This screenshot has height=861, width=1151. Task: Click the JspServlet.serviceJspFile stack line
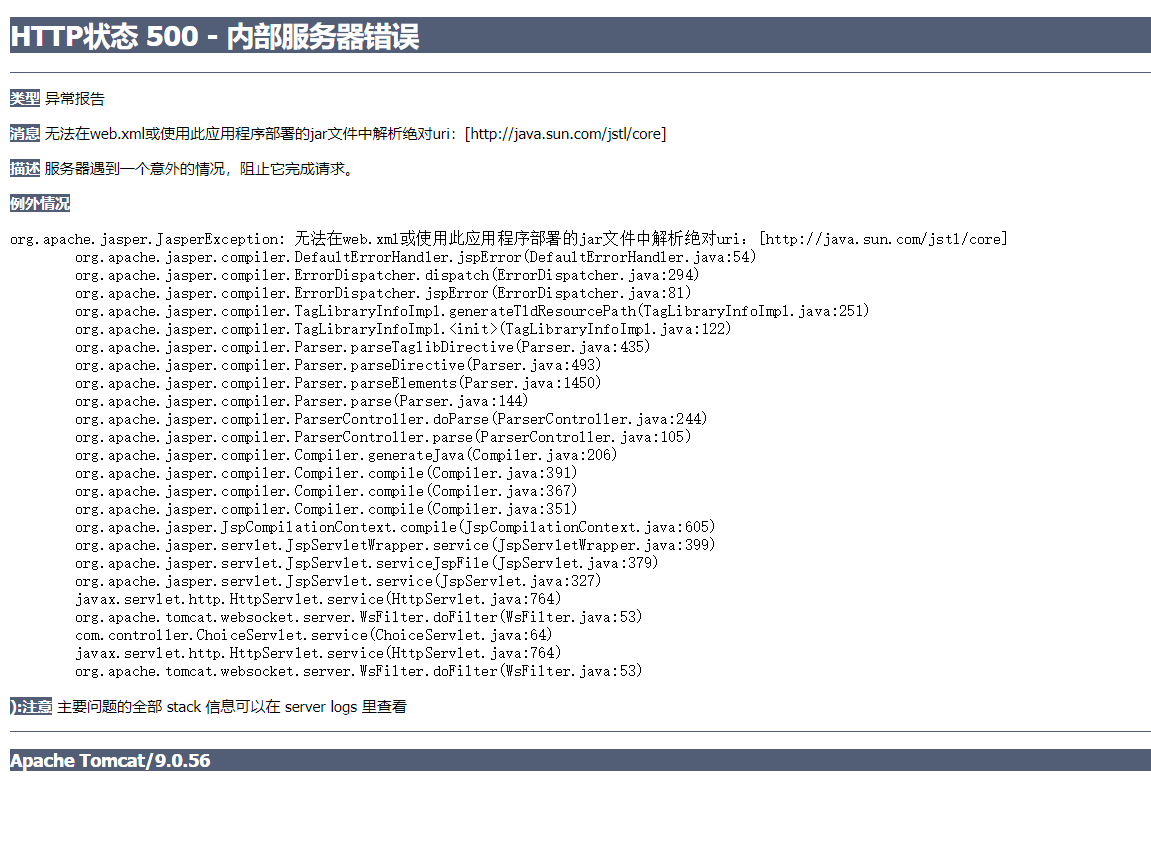366,563
